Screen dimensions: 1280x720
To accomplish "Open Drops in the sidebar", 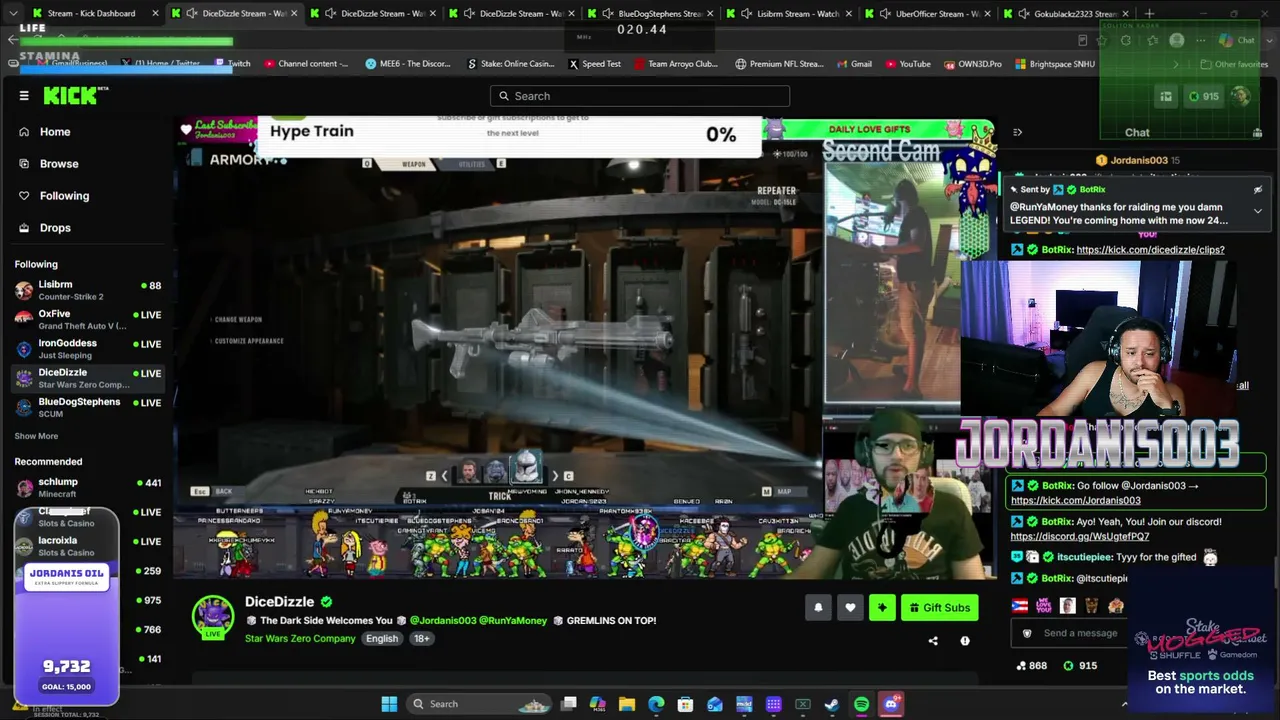I will tap(55, 228).
